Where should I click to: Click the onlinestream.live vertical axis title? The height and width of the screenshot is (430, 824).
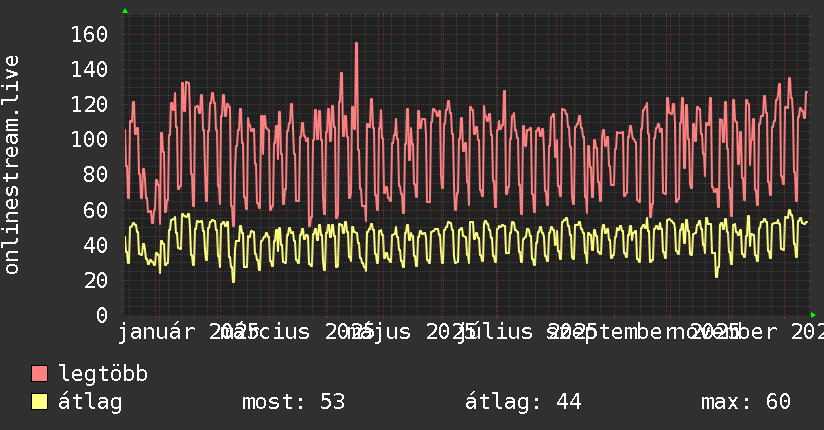tap(12, 165)
